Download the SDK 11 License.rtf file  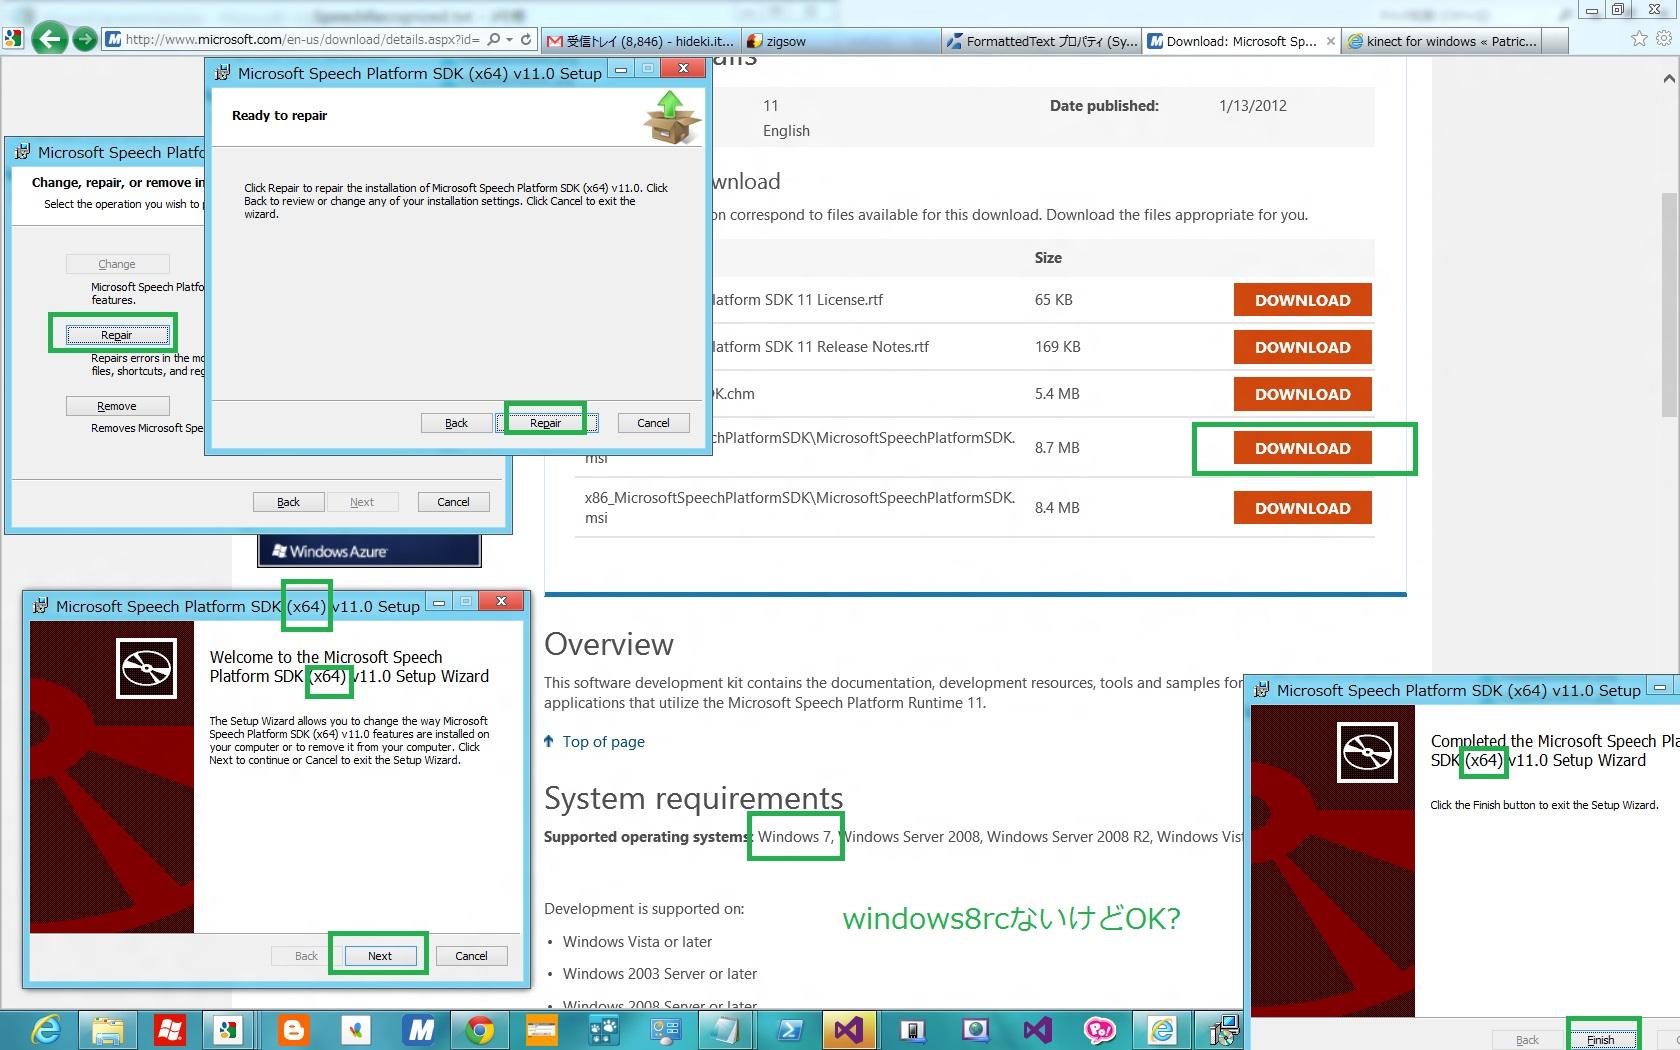[1302, 300]
